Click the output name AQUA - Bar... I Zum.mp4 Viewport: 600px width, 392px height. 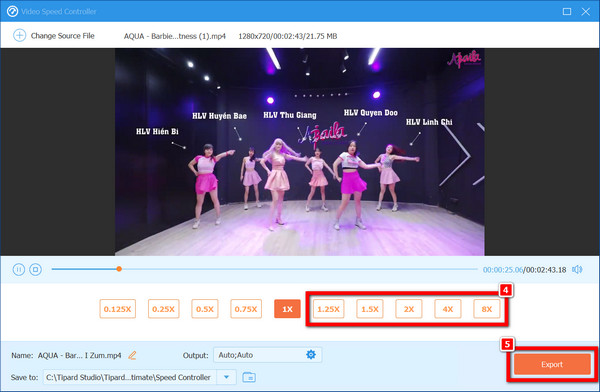coord(80,355)
